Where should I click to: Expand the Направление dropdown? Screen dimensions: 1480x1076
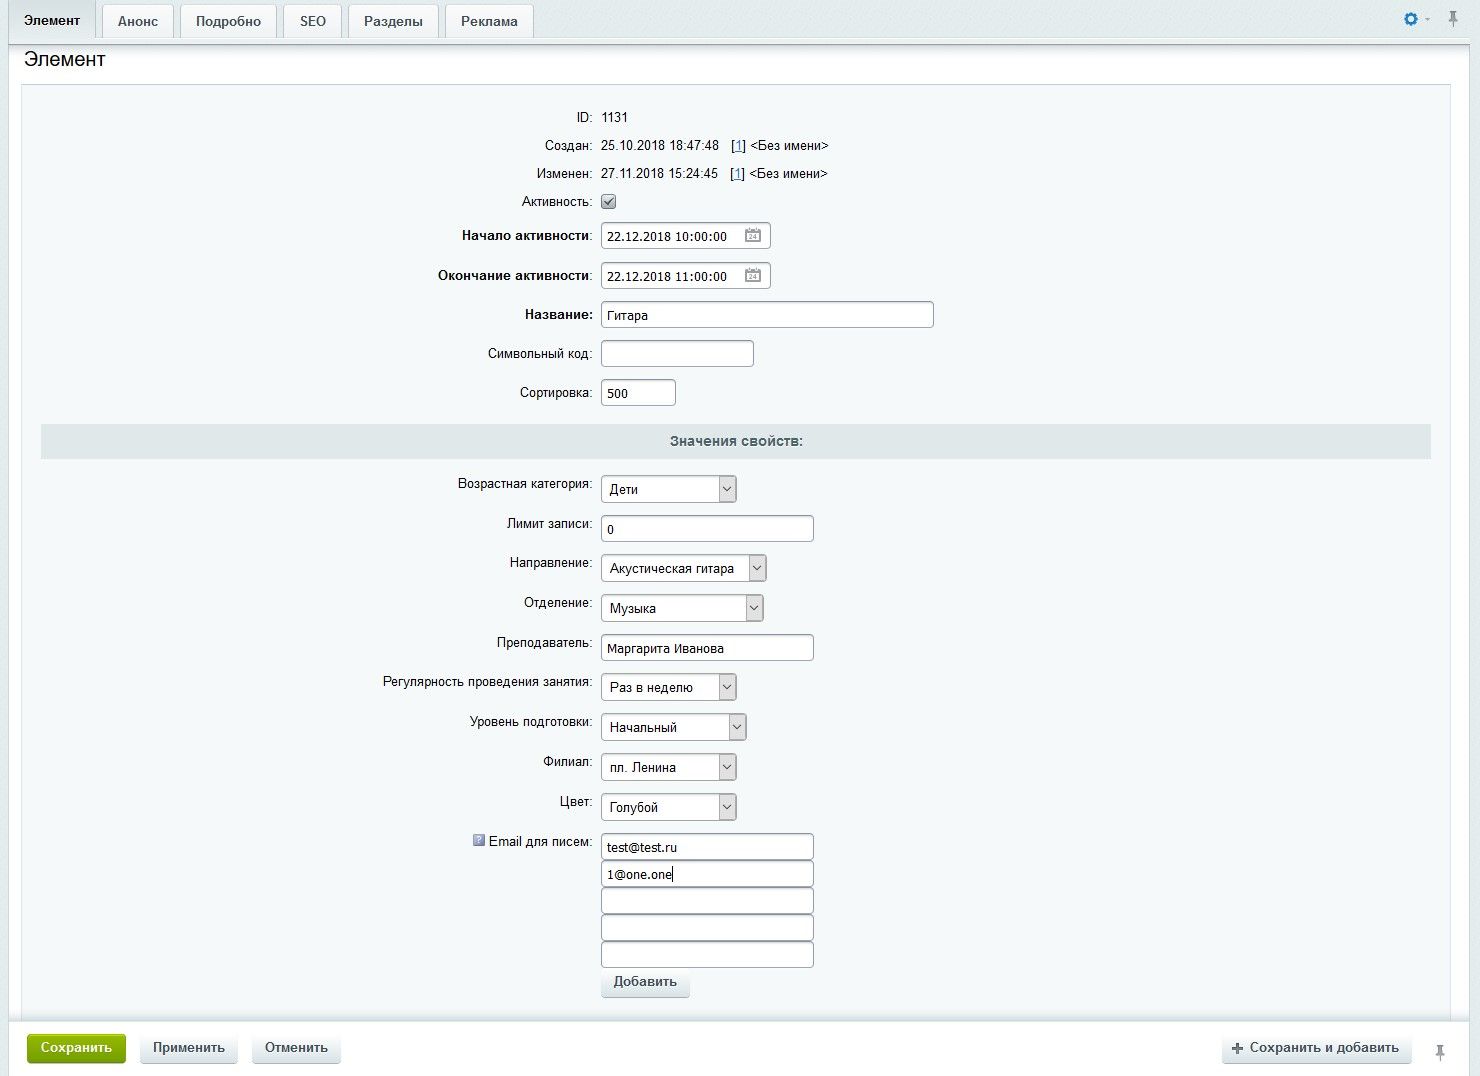[684, 568]
